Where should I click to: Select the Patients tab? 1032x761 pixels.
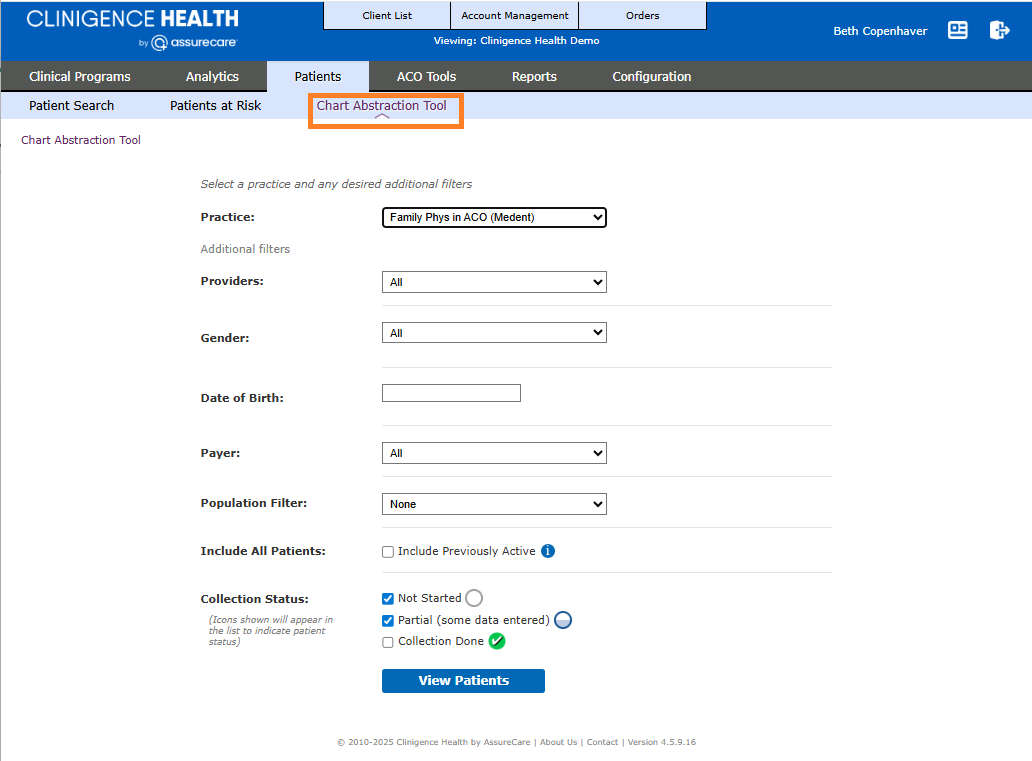click(x=318, y=76)
